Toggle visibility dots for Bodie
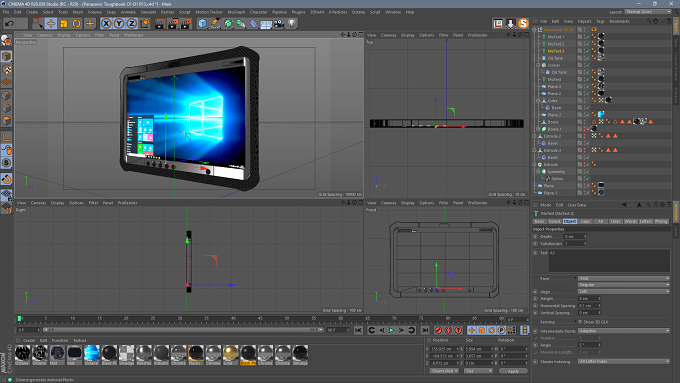Screen dimensions: 680x383 (584, 122)
